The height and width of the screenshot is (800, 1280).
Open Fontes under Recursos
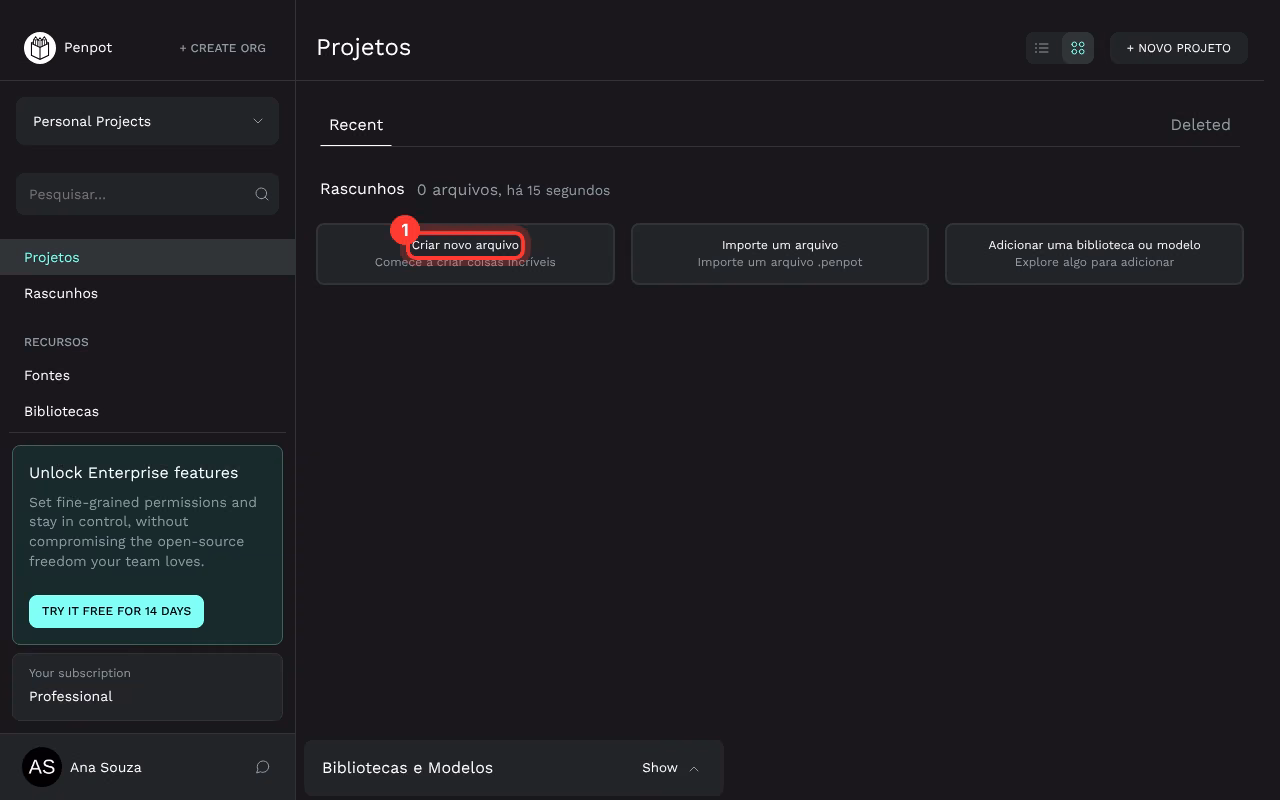point(147,375)
